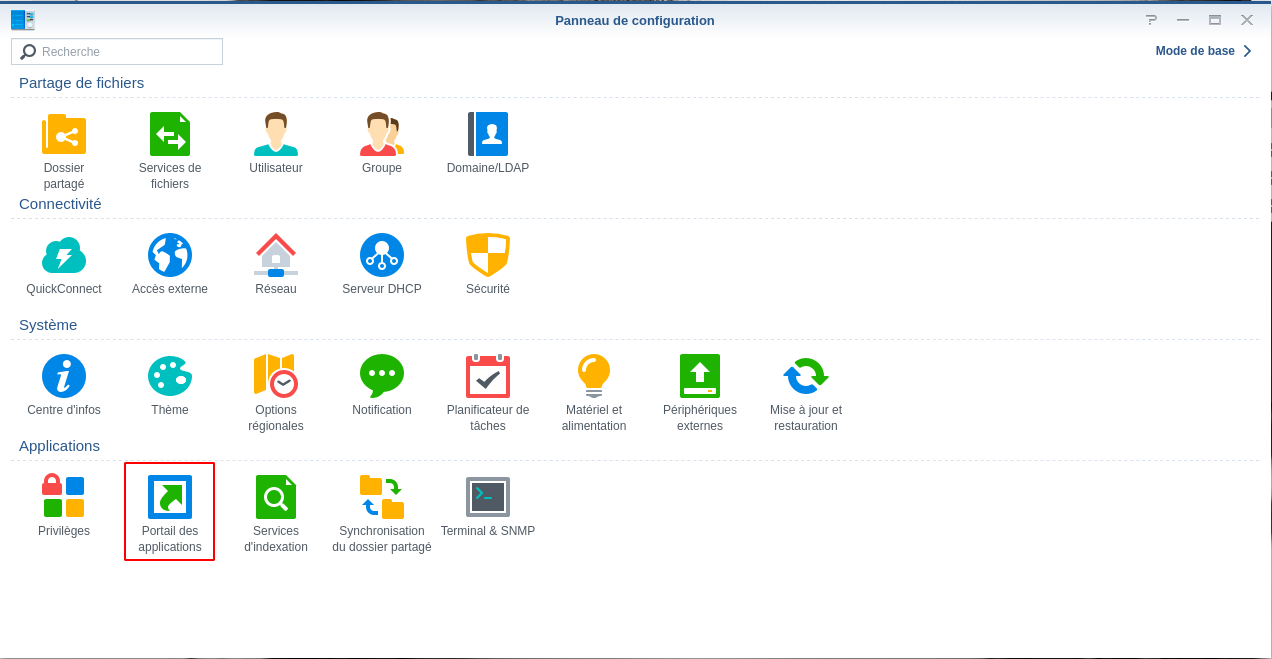Screen dimensions: 1272x659
Task: Open the Groupe settings
Action: [382, 135]
